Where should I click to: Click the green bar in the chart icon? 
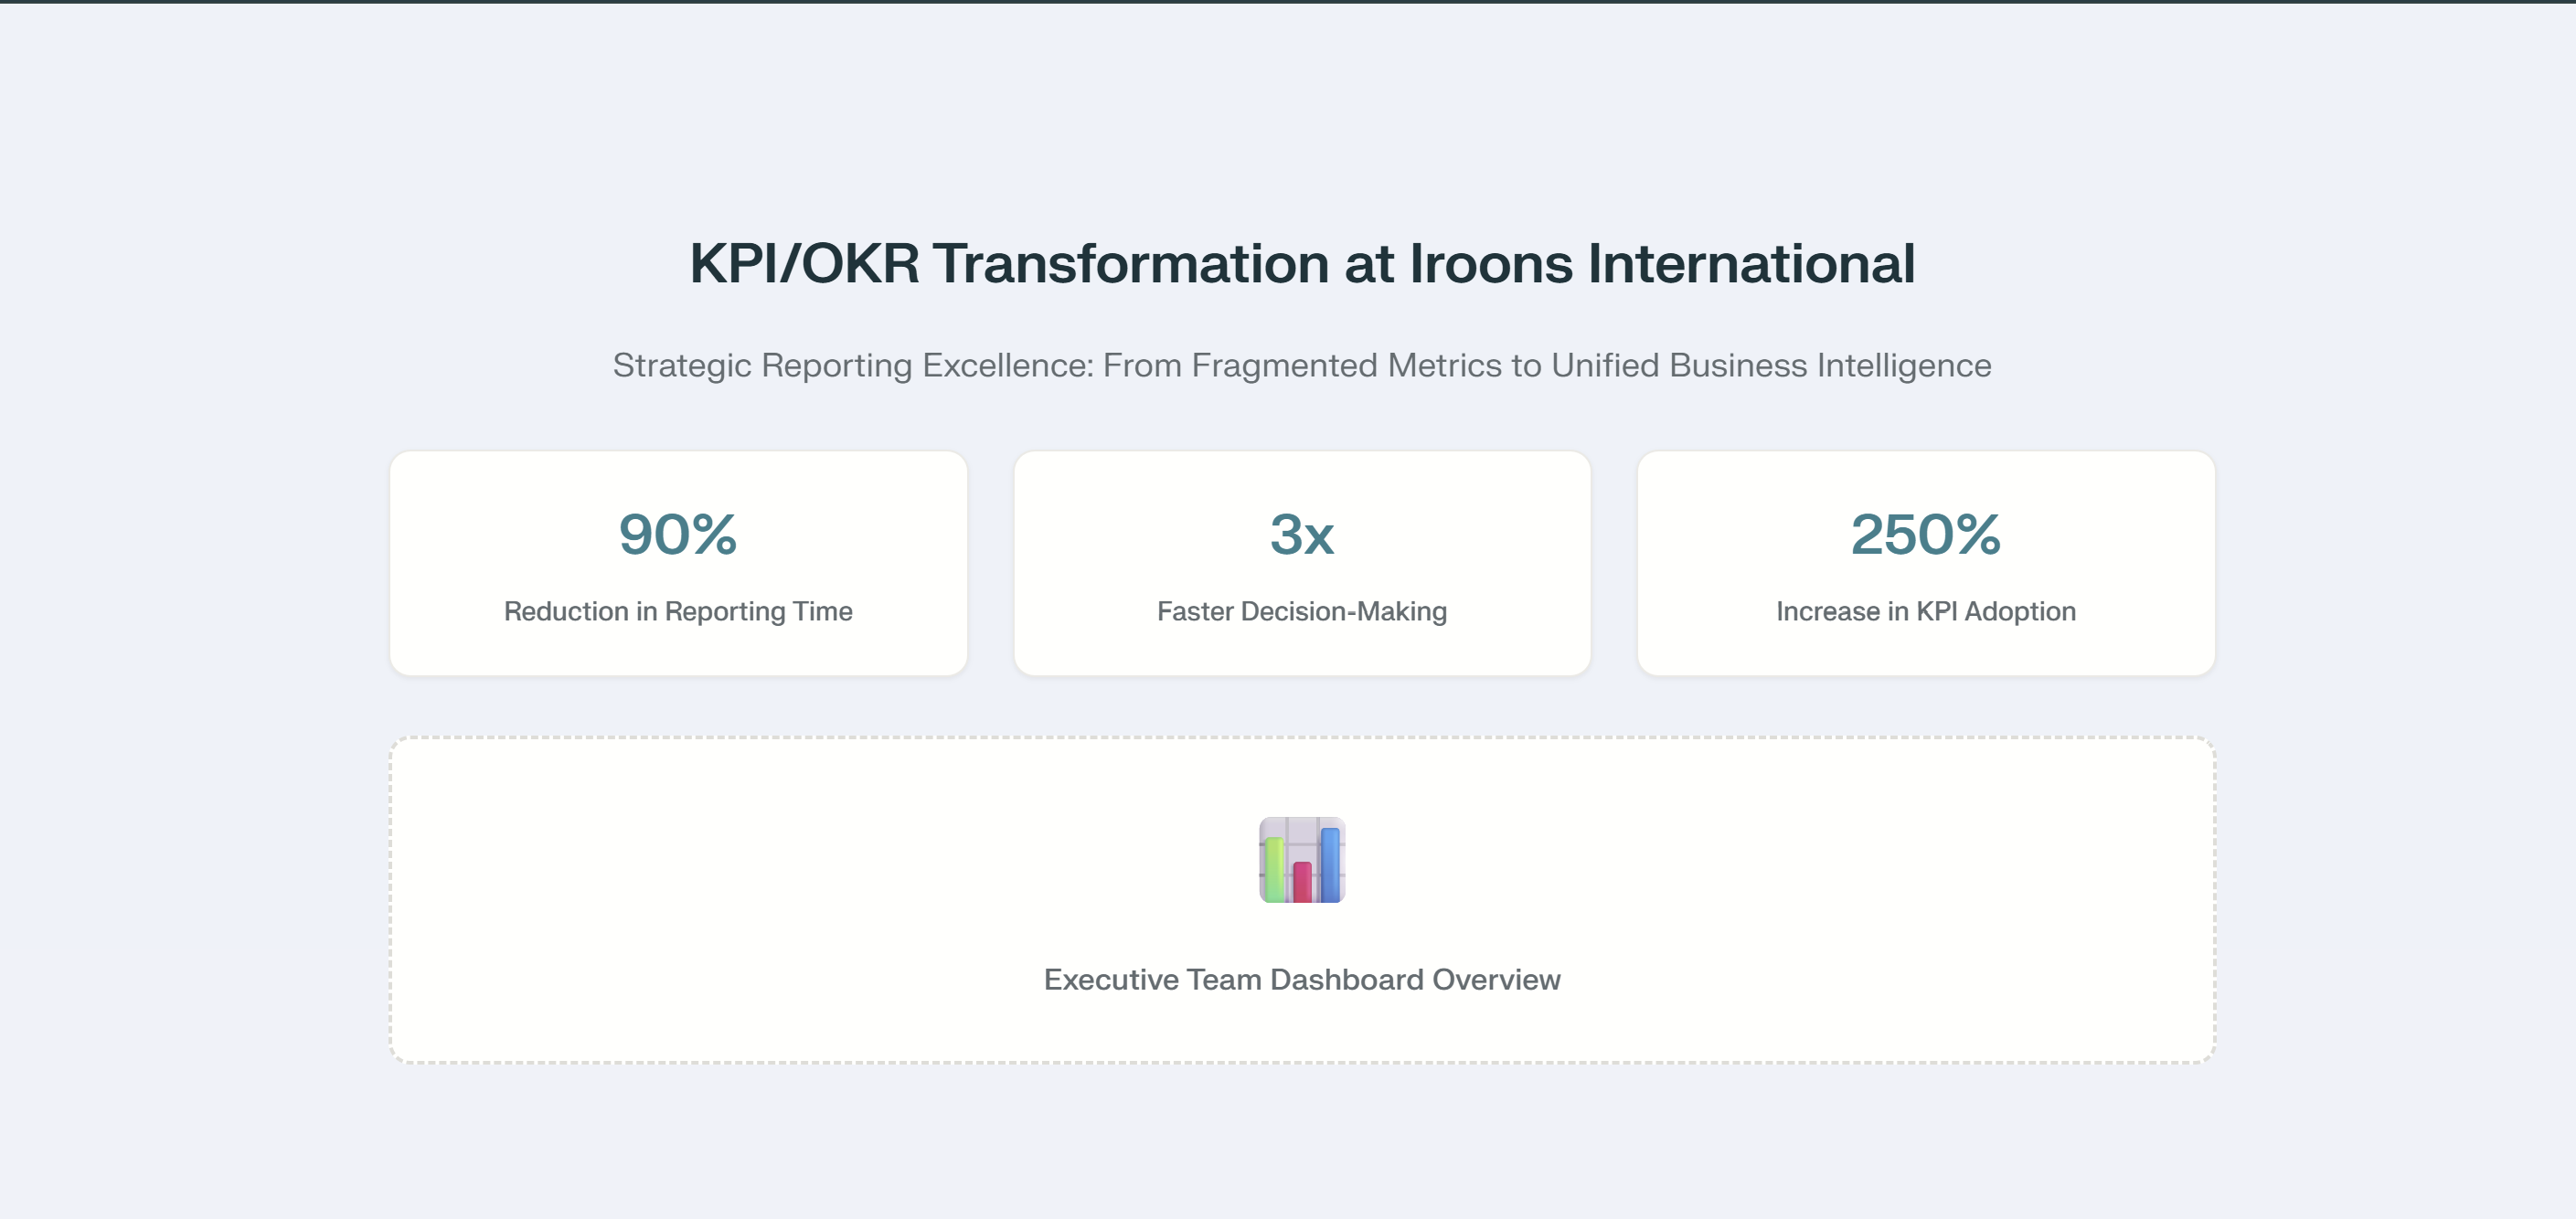[1273, 869]
